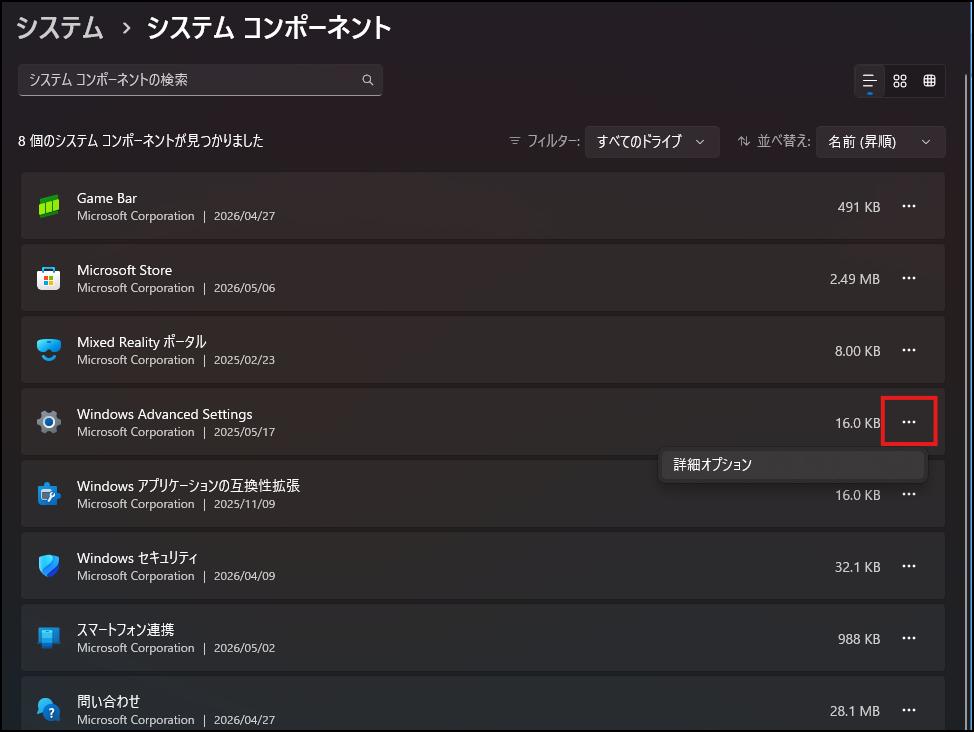Click the Mixed Reality ポータル app icon
This screenshot has height=732, width=974.
48,350
